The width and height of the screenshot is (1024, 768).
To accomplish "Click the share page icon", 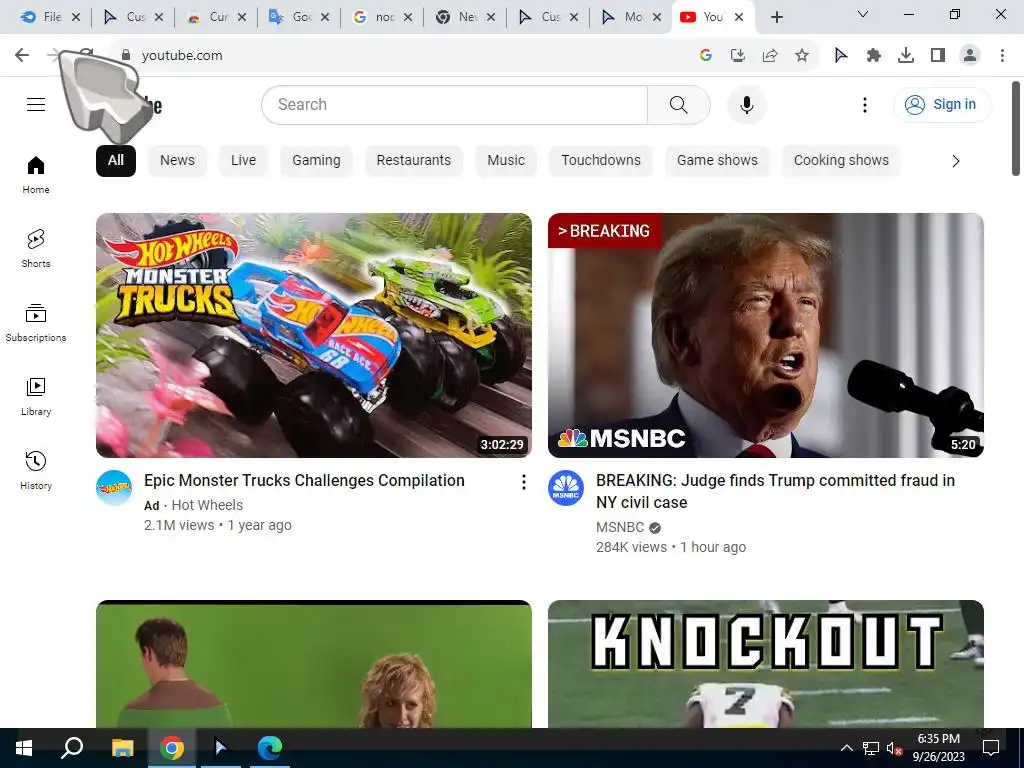I will [770, 56].
